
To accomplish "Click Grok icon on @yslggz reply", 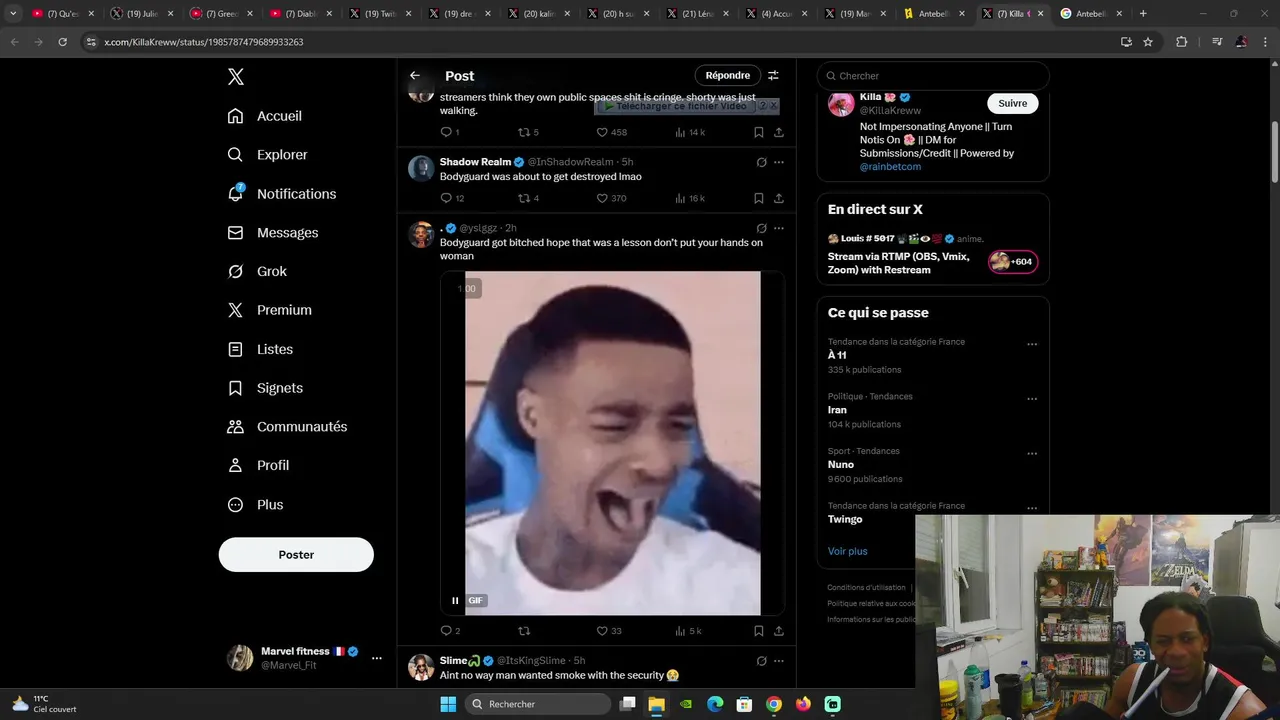I will point(761,228).
